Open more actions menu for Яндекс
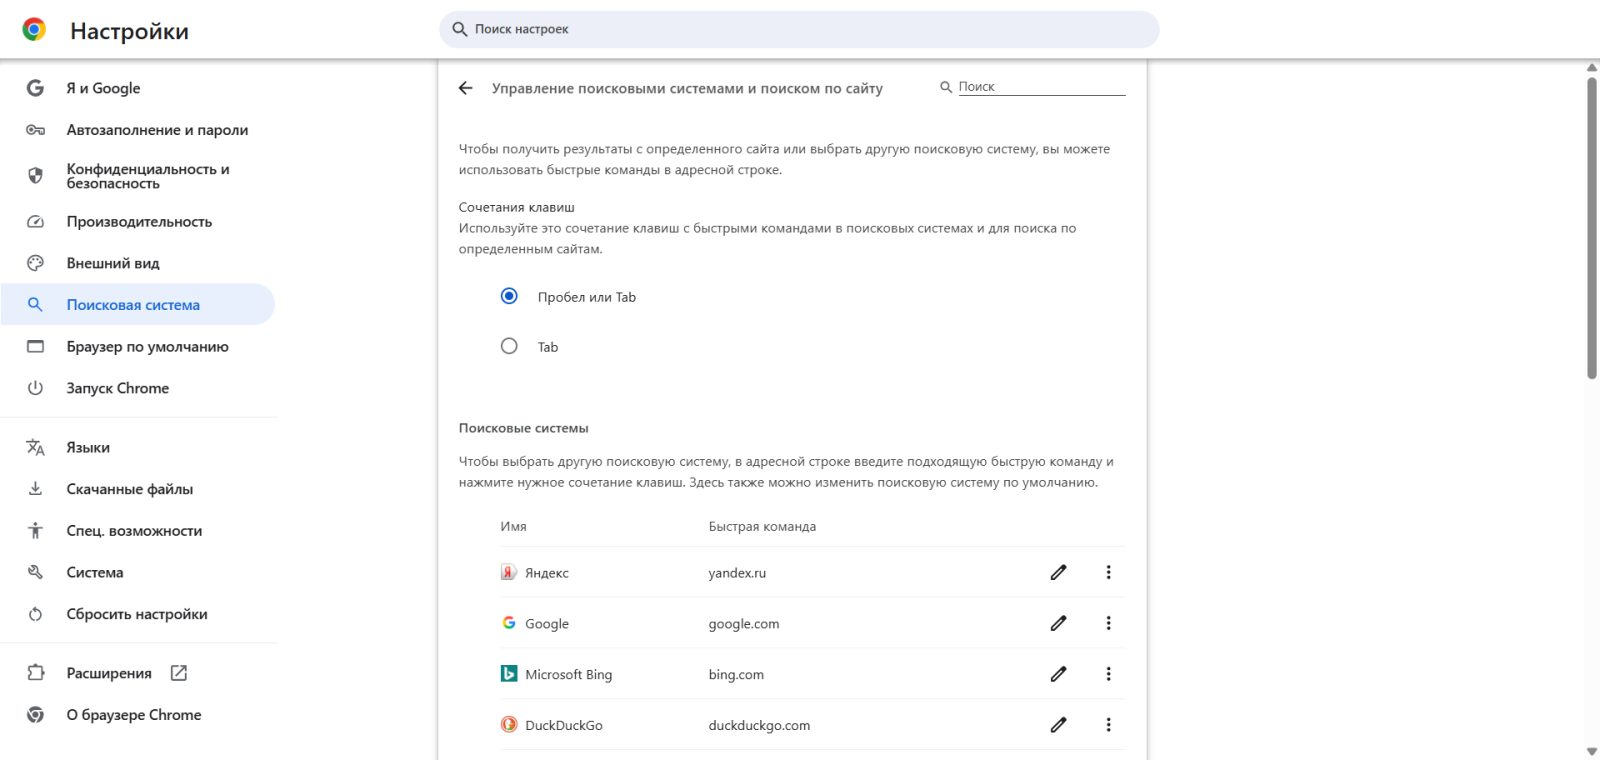The height and width of the screenshot is (760, 1600). click(1108, 572)
